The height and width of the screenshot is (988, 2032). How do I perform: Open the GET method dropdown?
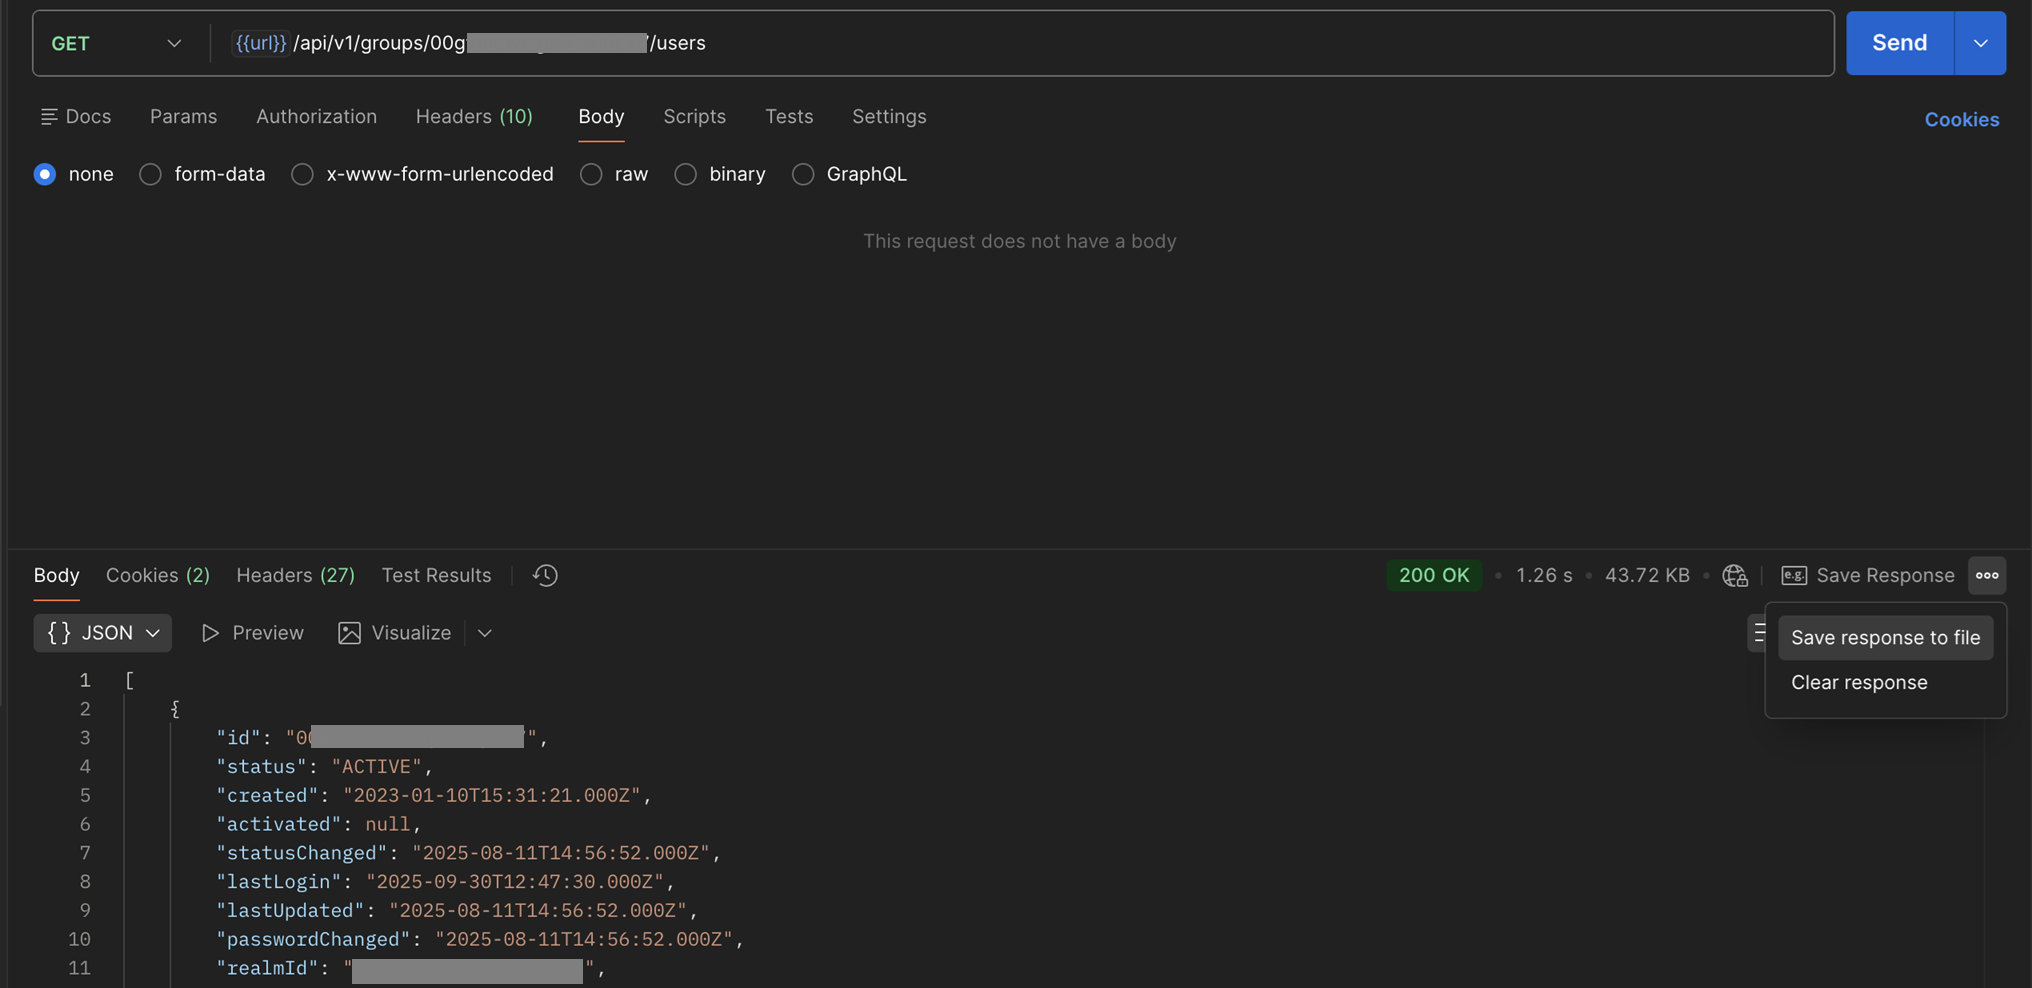[x=116, y=43]
